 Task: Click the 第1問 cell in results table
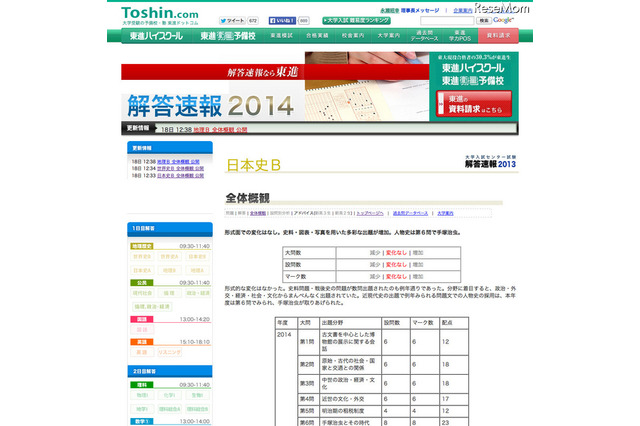[x=307, y=342]
